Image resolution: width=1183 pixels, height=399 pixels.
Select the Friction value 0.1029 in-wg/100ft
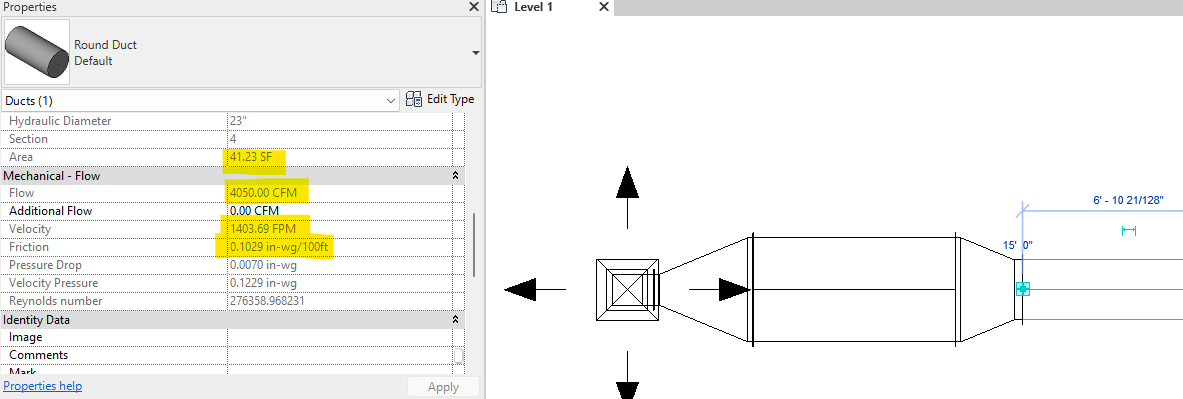pos(280,247)
